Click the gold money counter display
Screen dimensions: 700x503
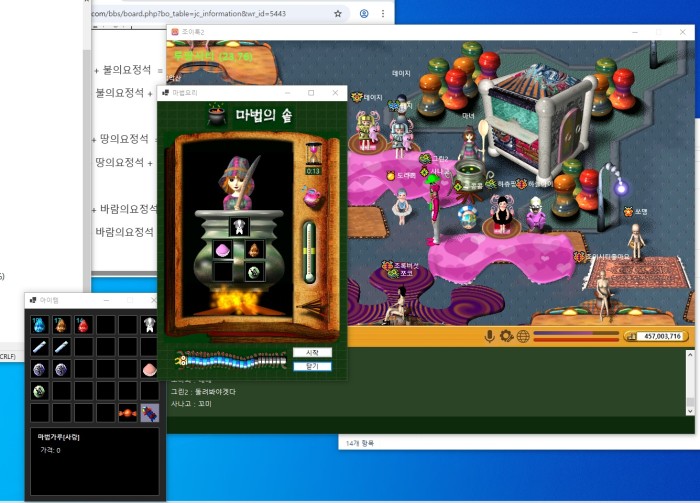653,337
